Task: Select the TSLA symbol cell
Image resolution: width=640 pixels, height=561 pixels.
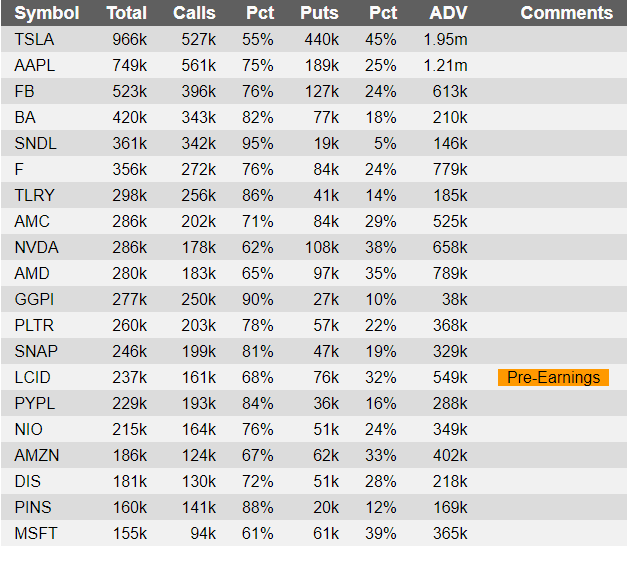Action: (x=34, y=40)
